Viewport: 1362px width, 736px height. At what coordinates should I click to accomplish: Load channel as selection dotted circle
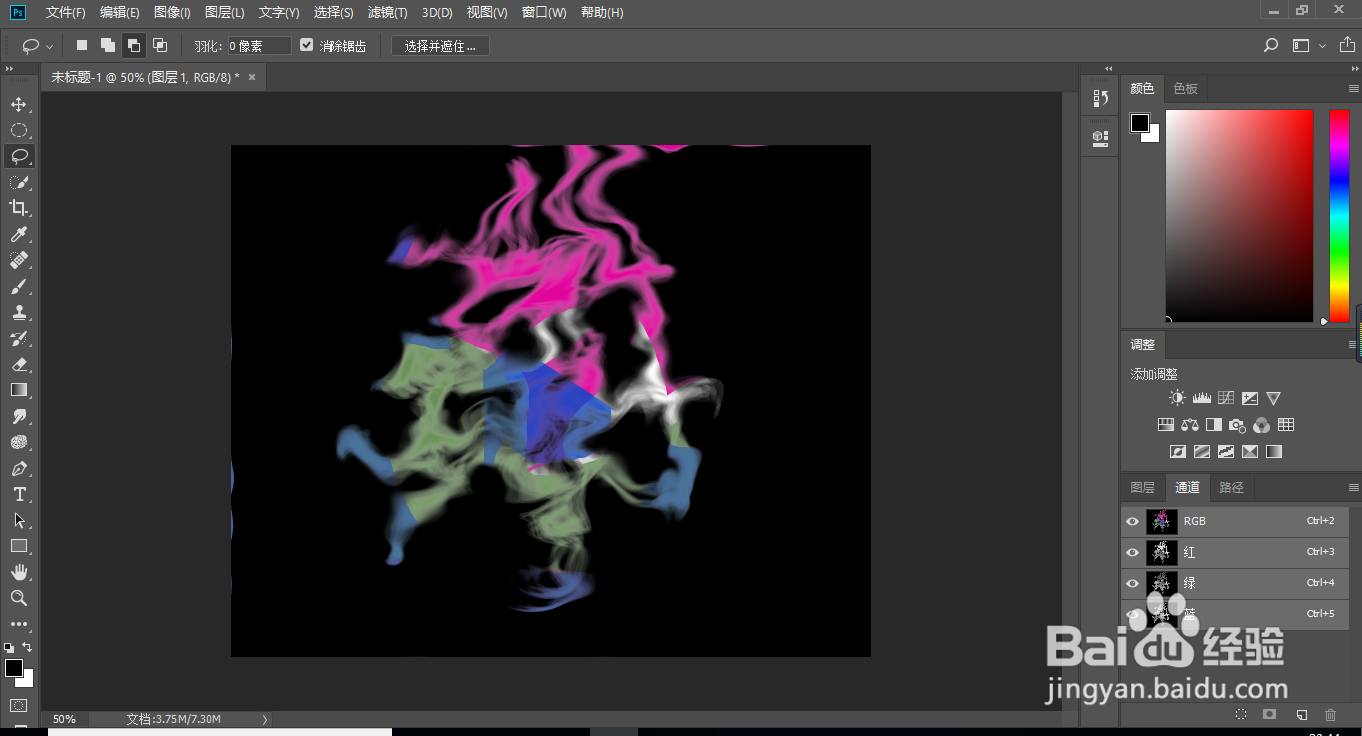click(x=1241, y=714)
